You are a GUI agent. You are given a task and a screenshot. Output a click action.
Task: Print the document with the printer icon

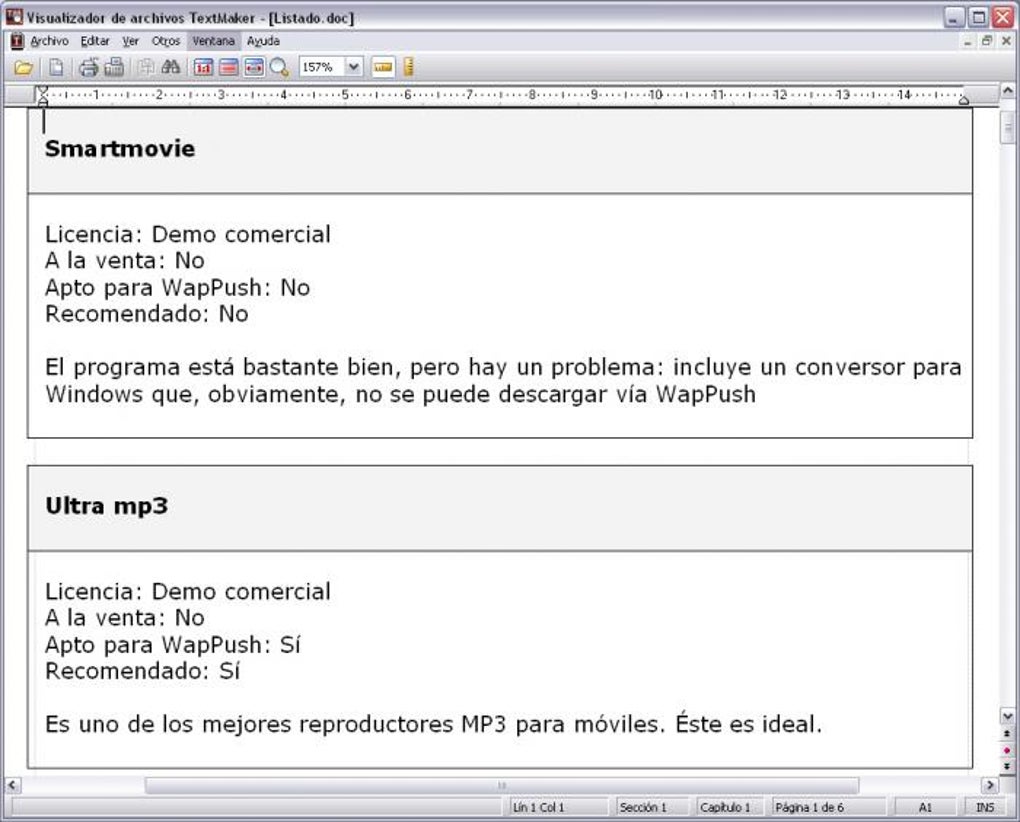point(88,67)
